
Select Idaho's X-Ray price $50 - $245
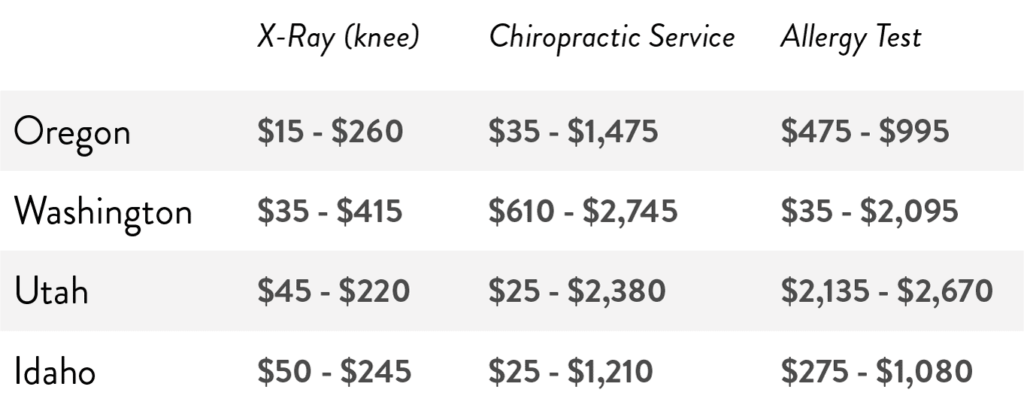[334, 371]
